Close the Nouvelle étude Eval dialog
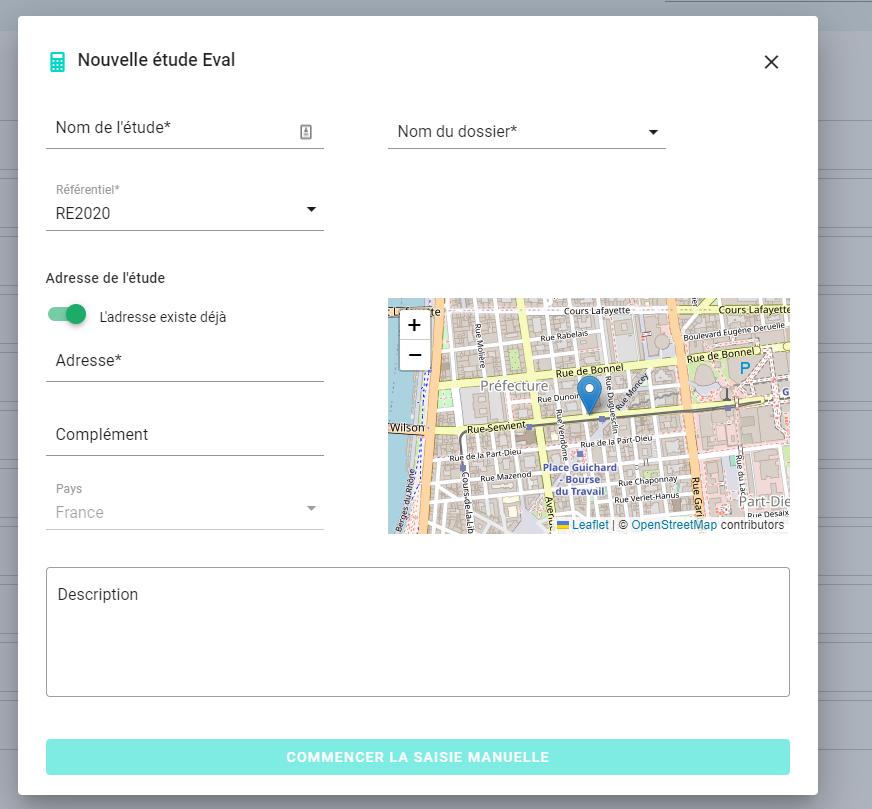872x809 pixels. 771,62
